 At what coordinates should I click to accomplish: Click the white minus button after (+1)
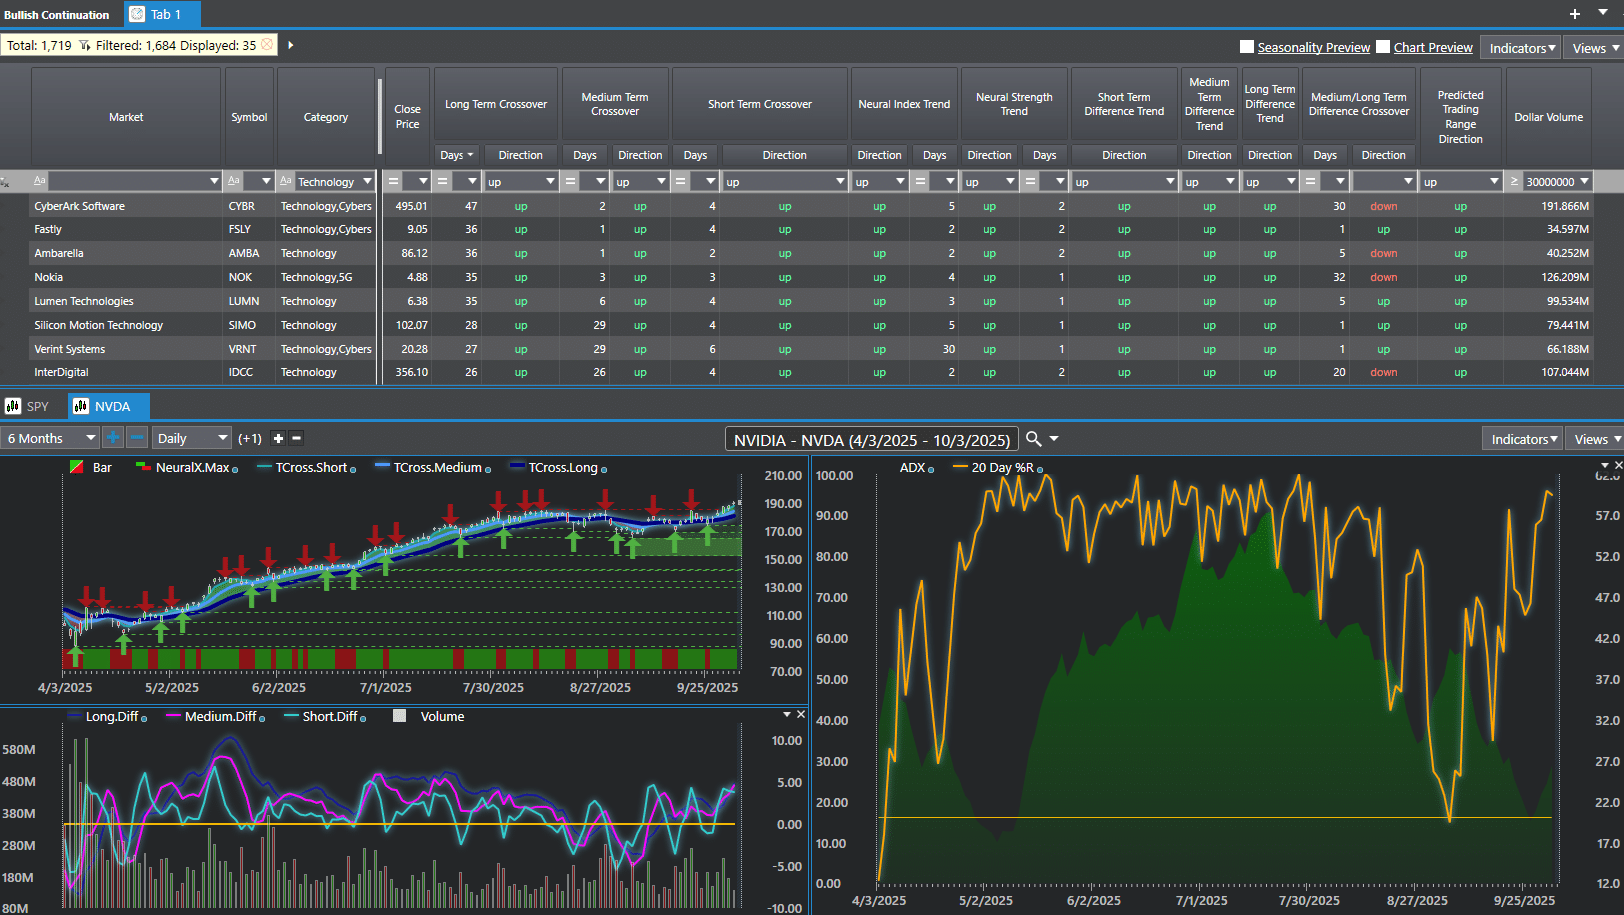[296, 438]
